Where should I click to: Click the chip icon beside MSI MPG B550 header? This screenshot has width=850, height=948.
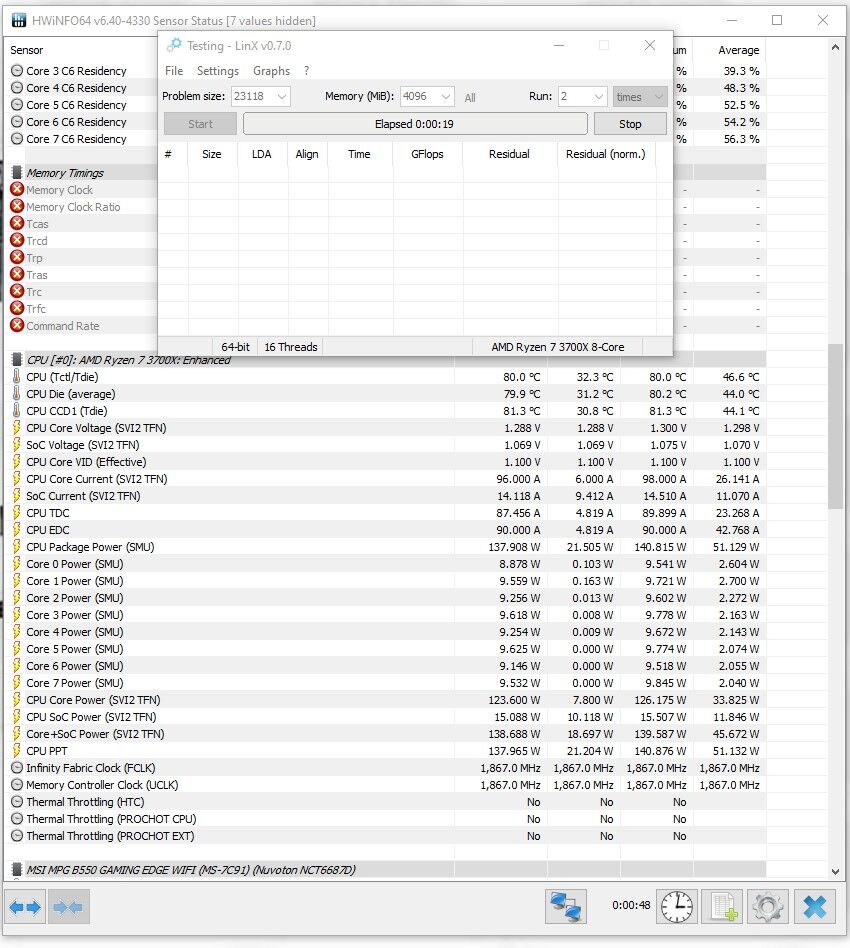point(17,869)
